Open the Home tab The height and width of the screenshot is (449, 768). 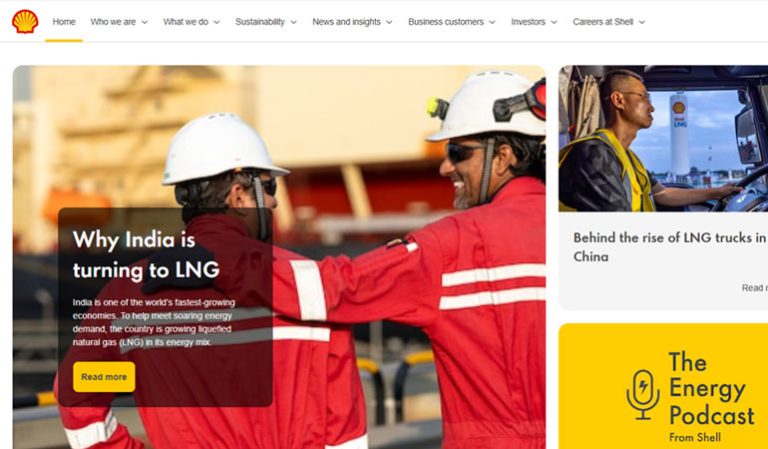[x=64, y=22]
